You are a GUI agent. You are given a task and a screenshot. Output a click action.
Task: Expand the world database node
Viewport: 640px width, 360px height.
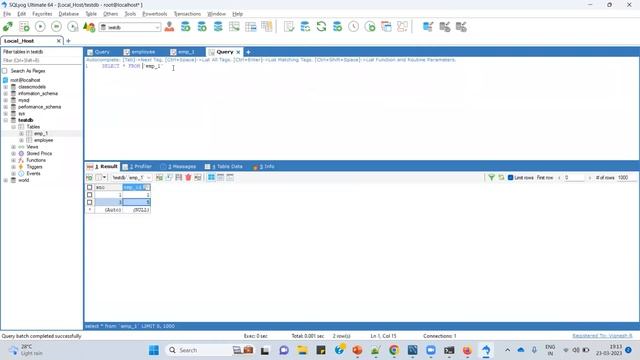tap(6, 180)
